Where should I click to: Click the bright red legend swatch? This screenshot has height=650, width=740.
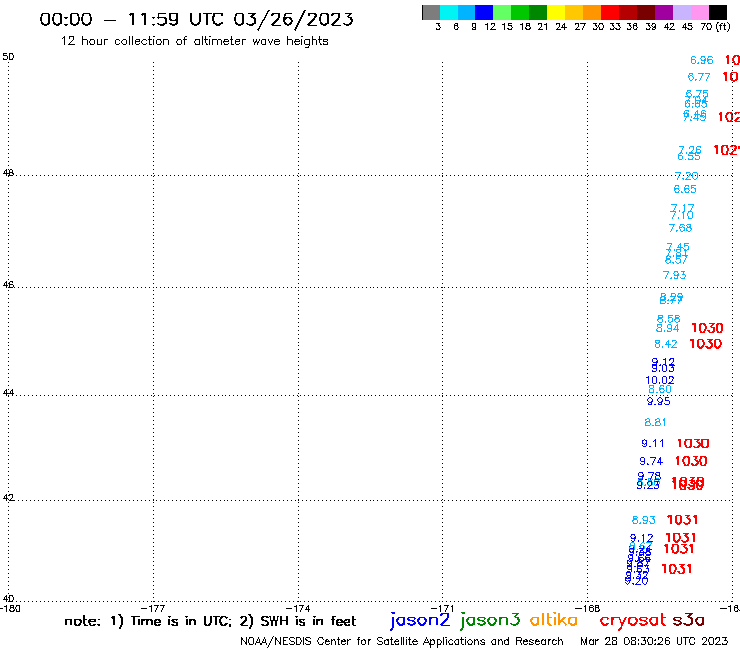click(610, 12)
